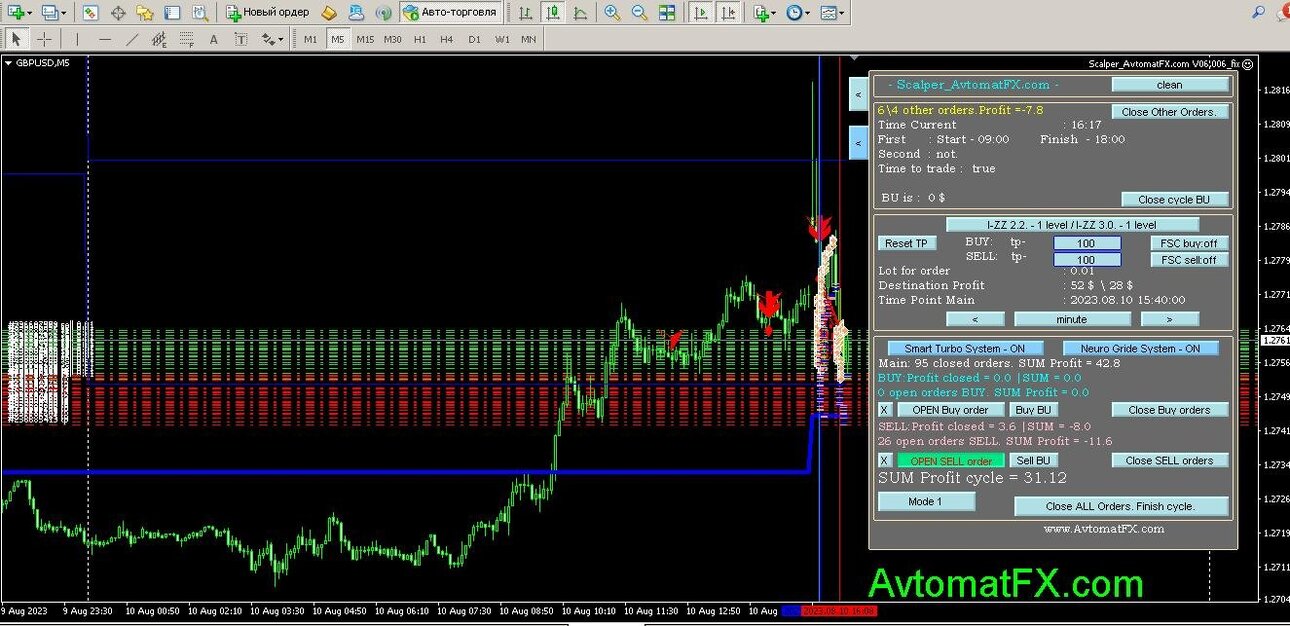Select the Trendline drawing tool
Screen dimensions: 1290x626
coord(132,39)
